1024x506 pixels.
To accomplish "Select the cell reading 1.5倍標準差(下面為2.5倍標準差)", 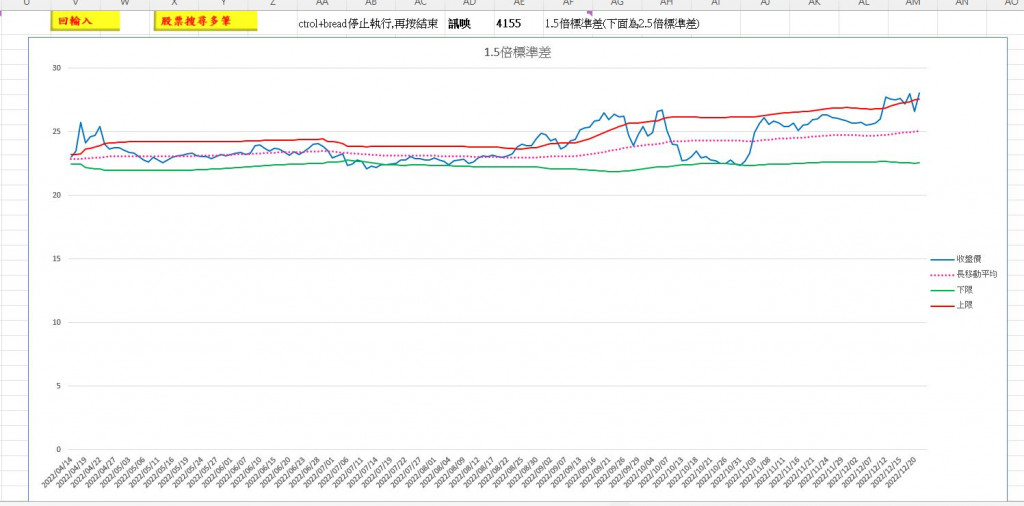I will 622,24.
